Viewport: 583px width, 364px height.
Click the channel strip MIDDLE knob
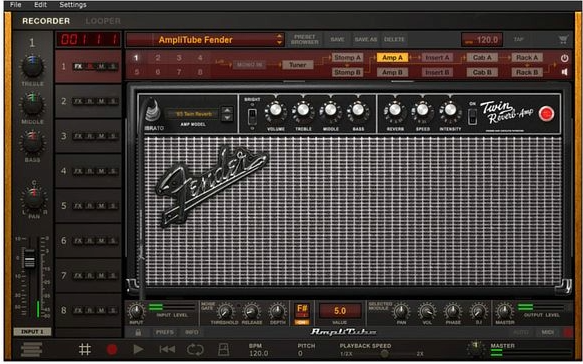(x=32, y=104)
